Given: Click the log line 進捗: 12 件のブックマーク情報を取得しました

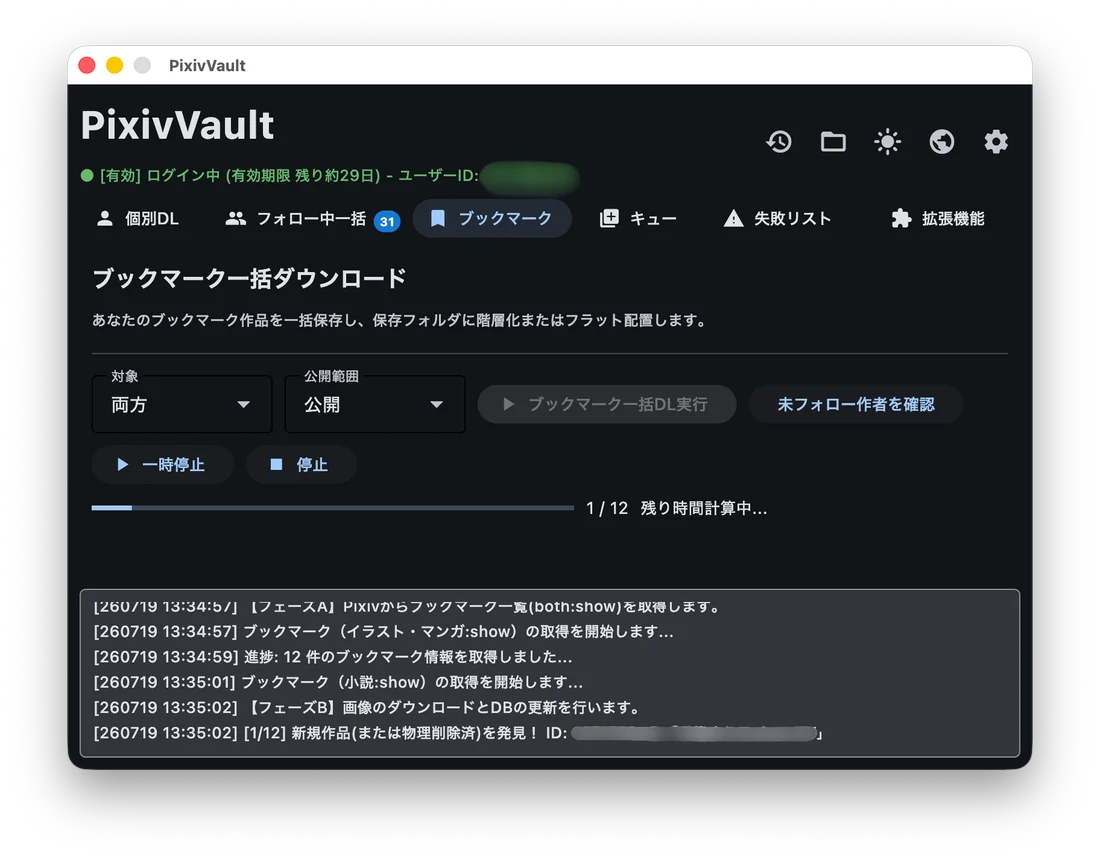Looking at the screenshot, I should click(x=333, y=657).
